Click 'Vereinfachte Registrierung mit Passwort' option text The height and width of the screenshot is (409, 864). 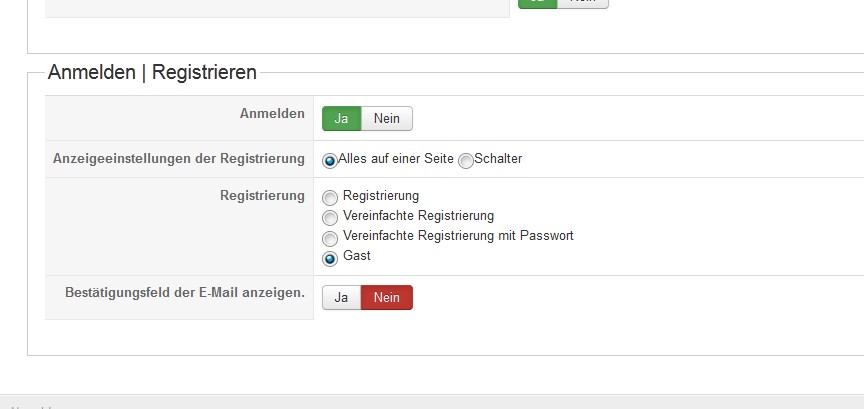pyautogui.click(x=458, y=236)
